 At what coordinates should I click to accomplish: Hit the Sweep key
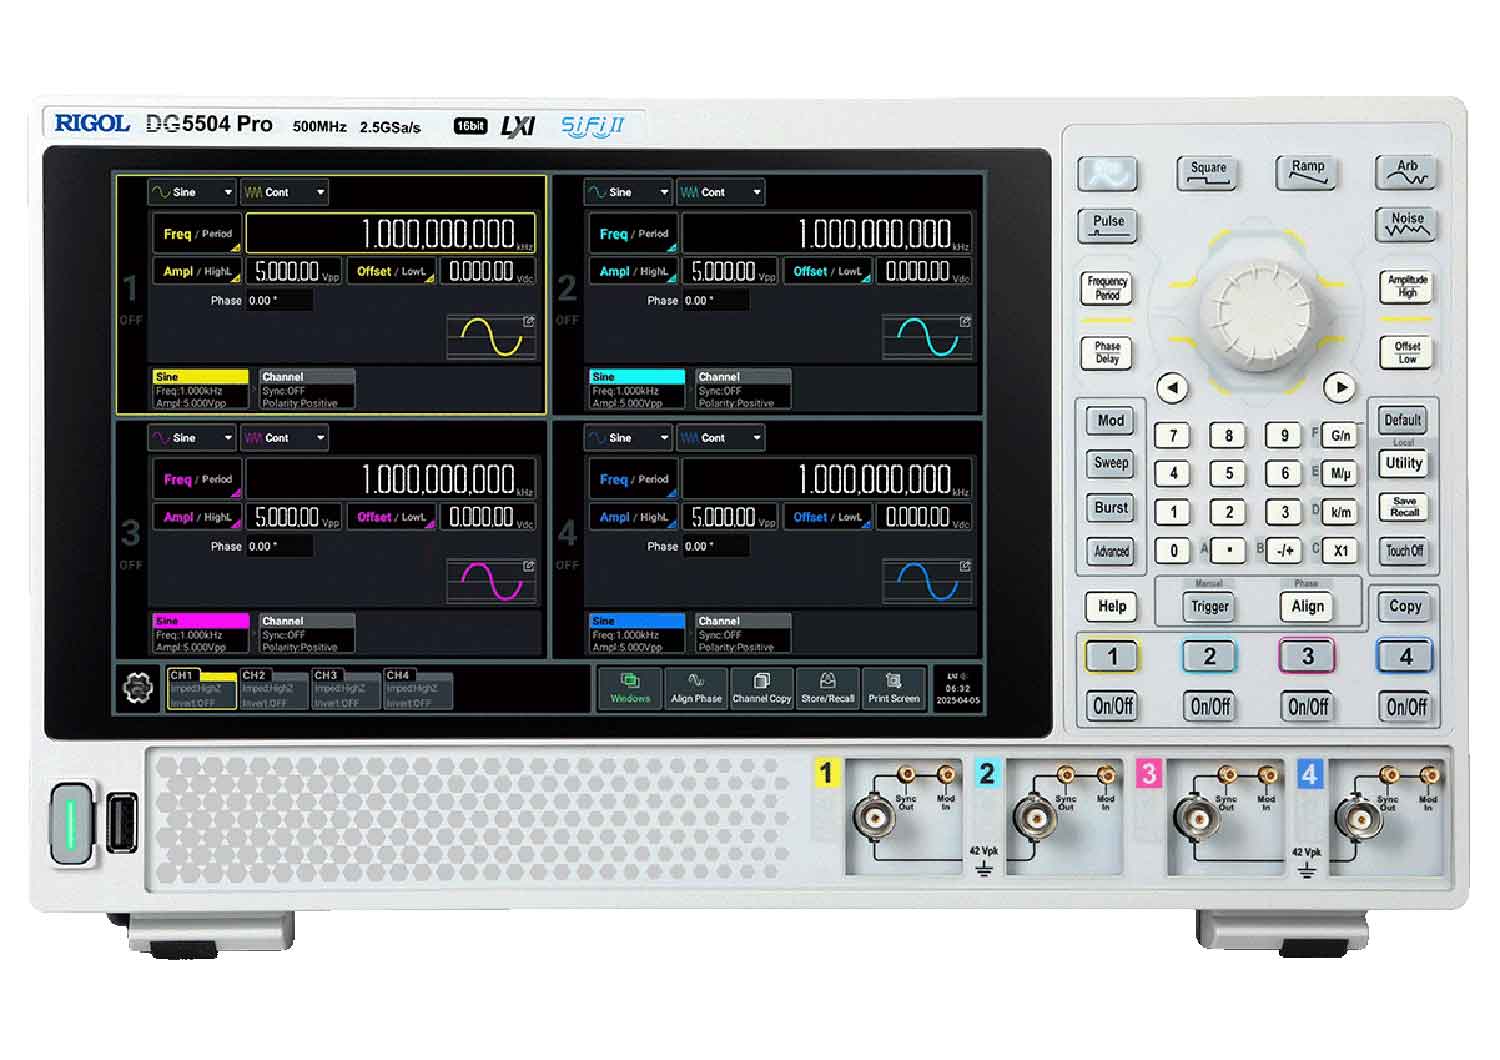tap(1110, 464)
